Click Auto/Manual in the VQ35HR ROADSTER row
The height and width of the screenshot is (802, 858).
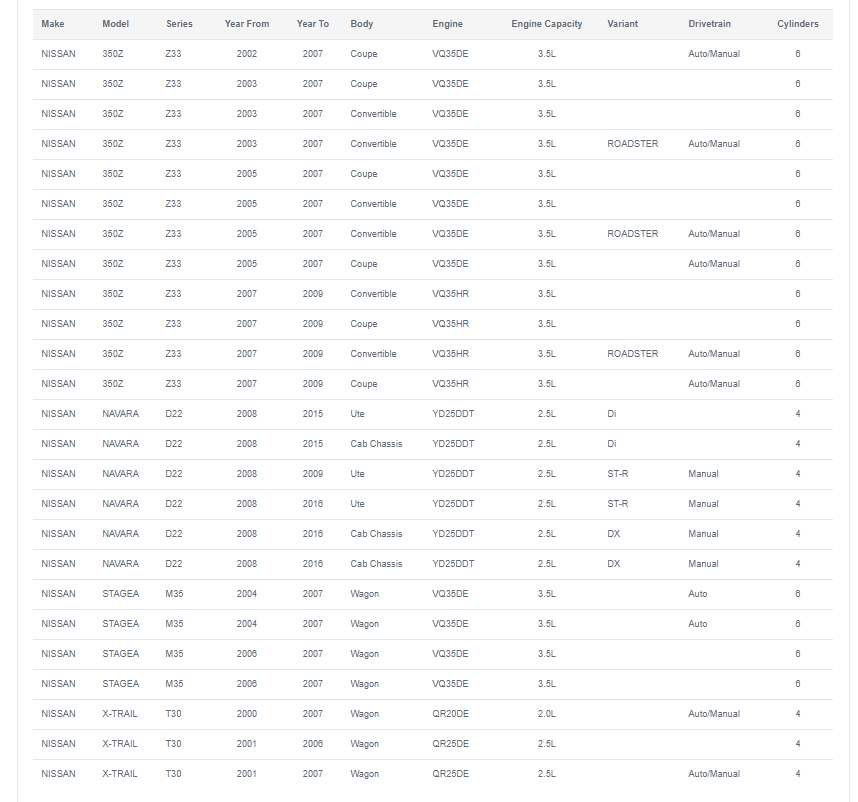point(714,354)
